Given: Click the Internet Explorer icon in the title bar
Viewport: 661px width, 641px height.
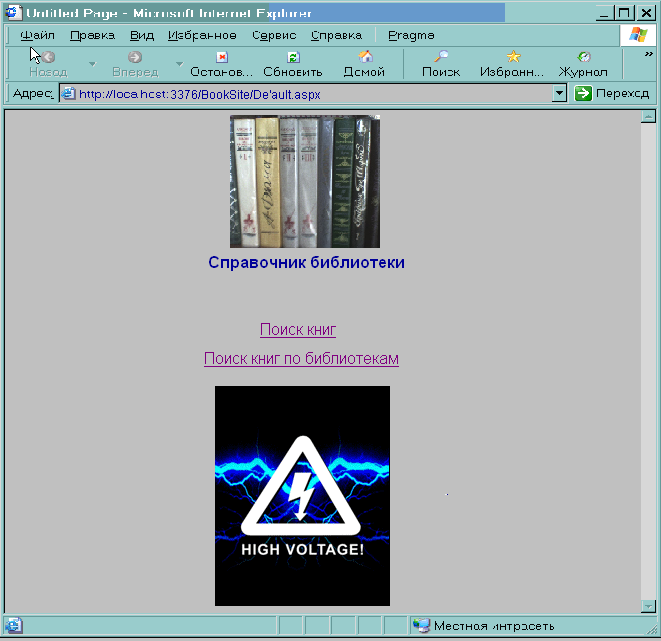Looking at the screenshot, I should [x=13, y=13].
